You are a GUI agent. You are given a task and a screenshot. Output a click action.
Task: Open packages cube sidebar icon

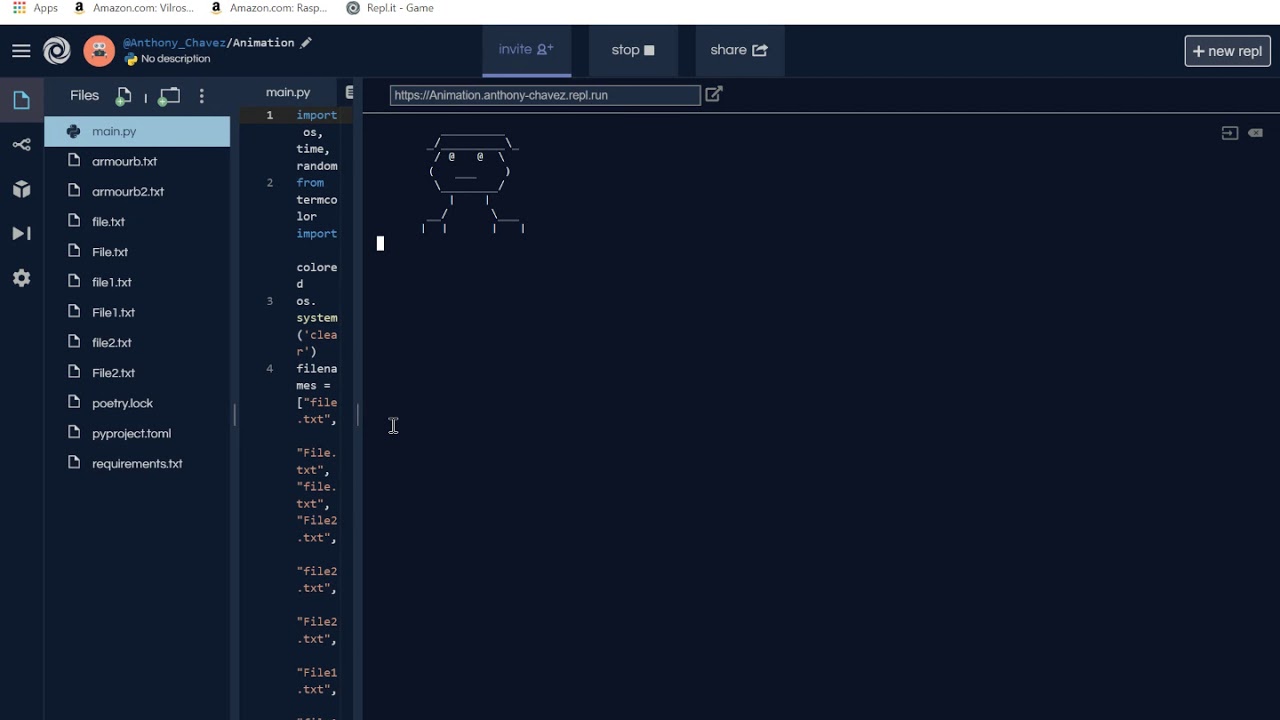[x=22, y=189]
